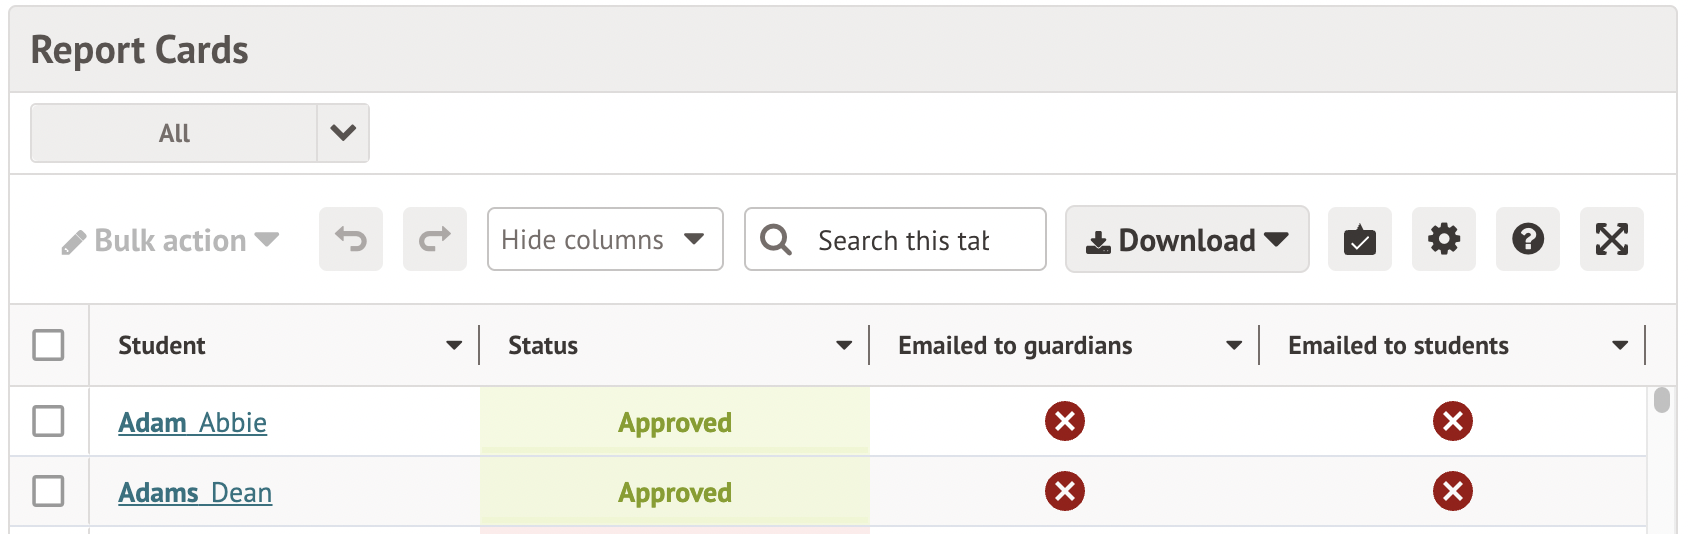This screenshot has height=534, width=1688.
Task: Click the redo arrow icon
Action: (x=435, y=239)
